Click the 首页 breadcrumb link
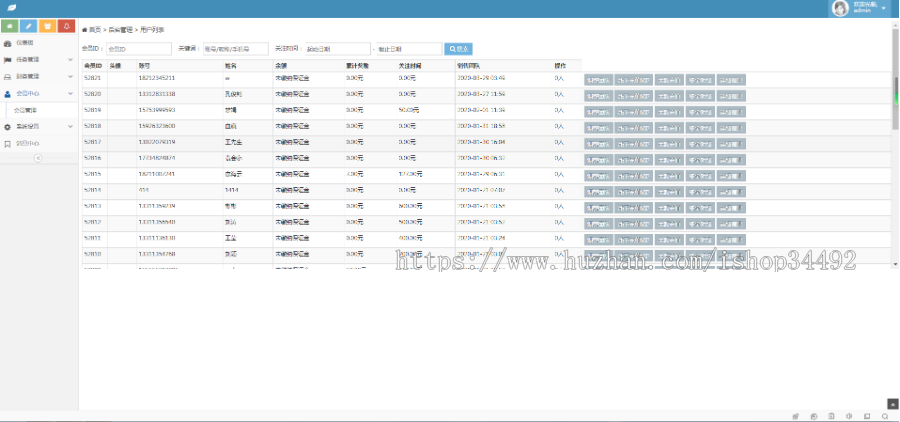This screenshot has width=900, height=422. tap(93, 30)
